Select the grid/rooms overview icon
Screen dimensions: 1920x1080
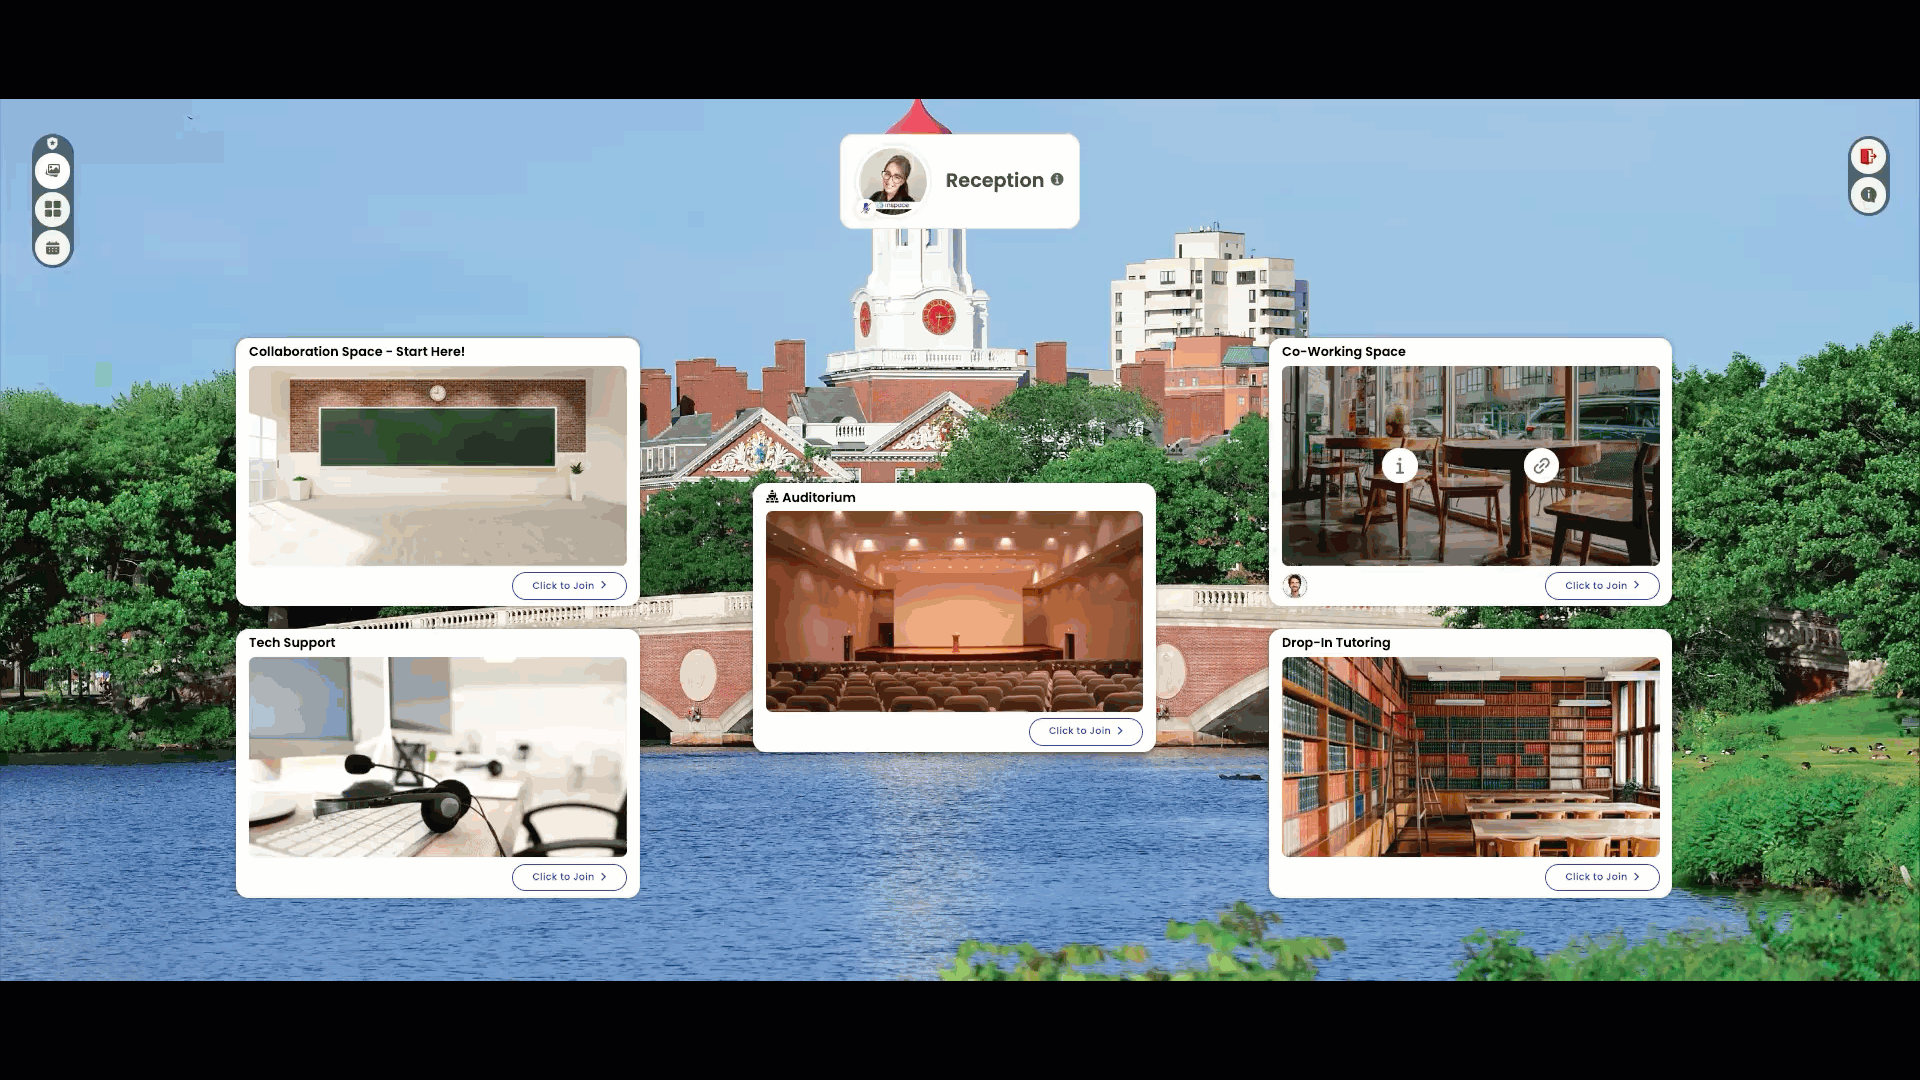(53, 208)
